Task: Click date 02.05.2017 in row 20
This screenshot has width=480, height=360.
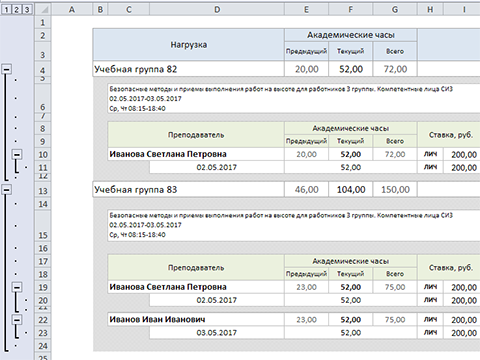Action: click(x=217, y=300)
